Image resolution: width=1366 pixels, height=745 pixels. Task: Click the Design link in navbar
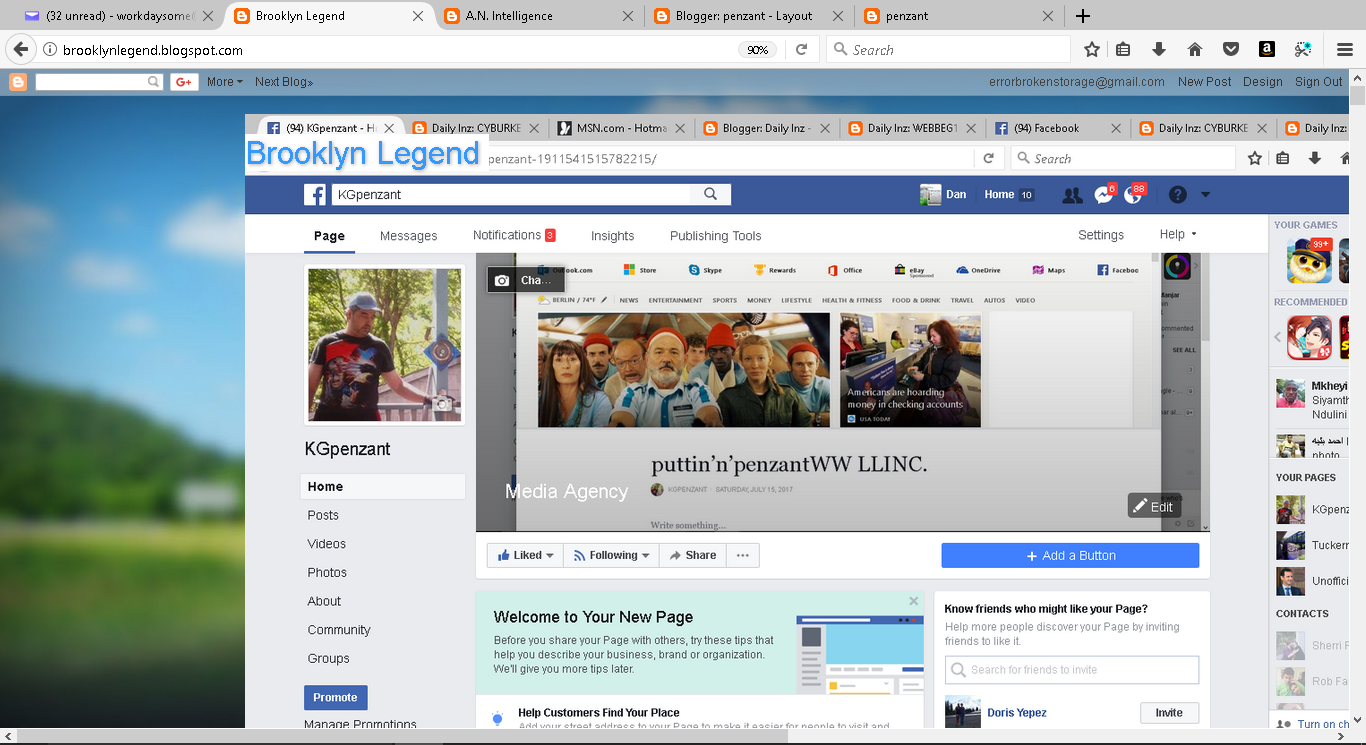[1262, 82]
